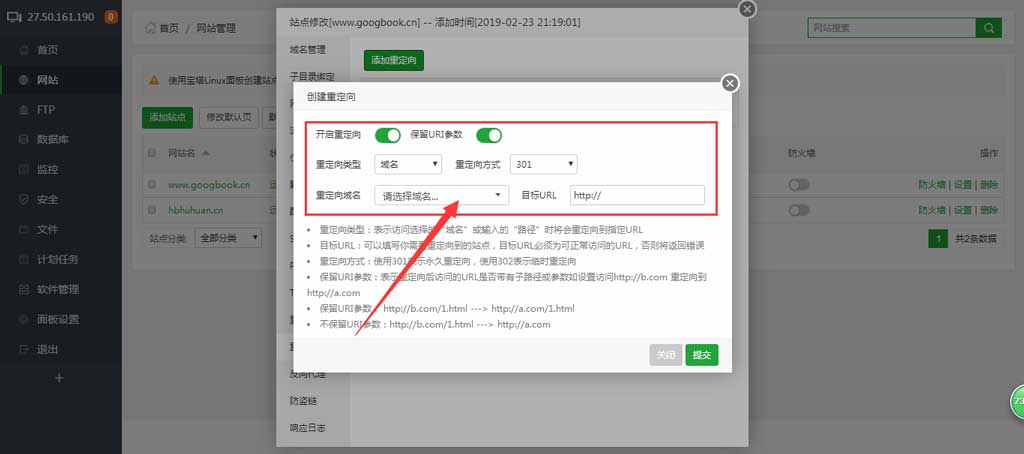The image size is (1024, 454).
Task: Click the 添加站点 button
Action: pyautogui.click(x=168, y=118)
